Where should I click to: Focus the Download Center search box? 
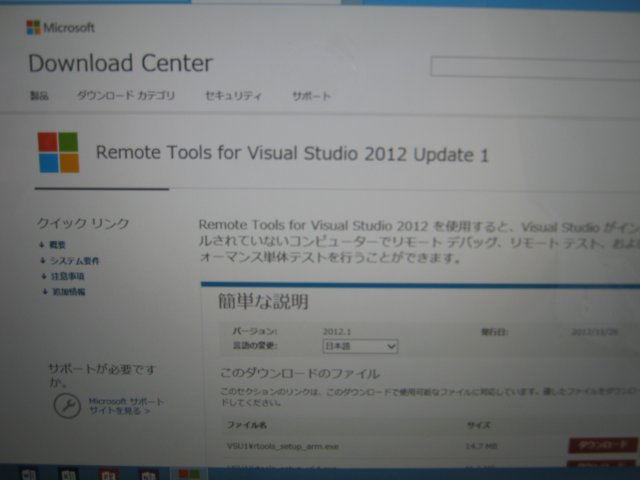[535, 67]
